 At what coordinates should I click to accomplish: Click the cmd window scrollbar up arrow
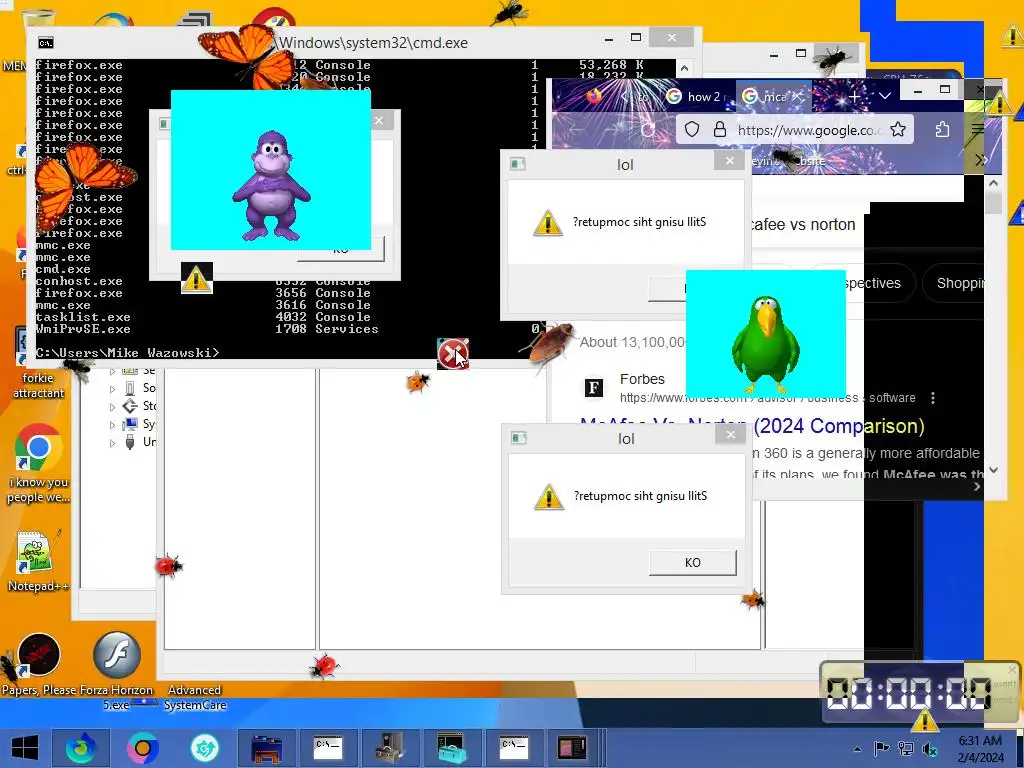[684, 67]
